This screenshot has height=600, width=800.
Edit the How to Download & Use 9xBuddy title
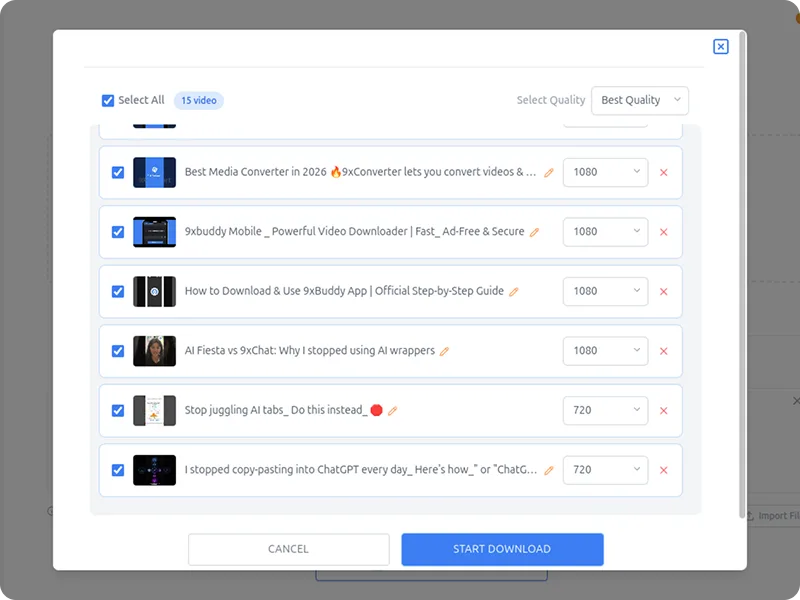tap(514, 291)
